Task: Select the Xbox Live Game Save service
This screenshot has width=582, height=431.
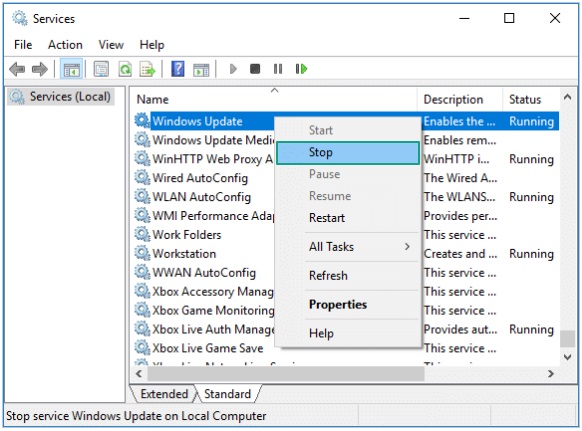Action: [208, 348]
